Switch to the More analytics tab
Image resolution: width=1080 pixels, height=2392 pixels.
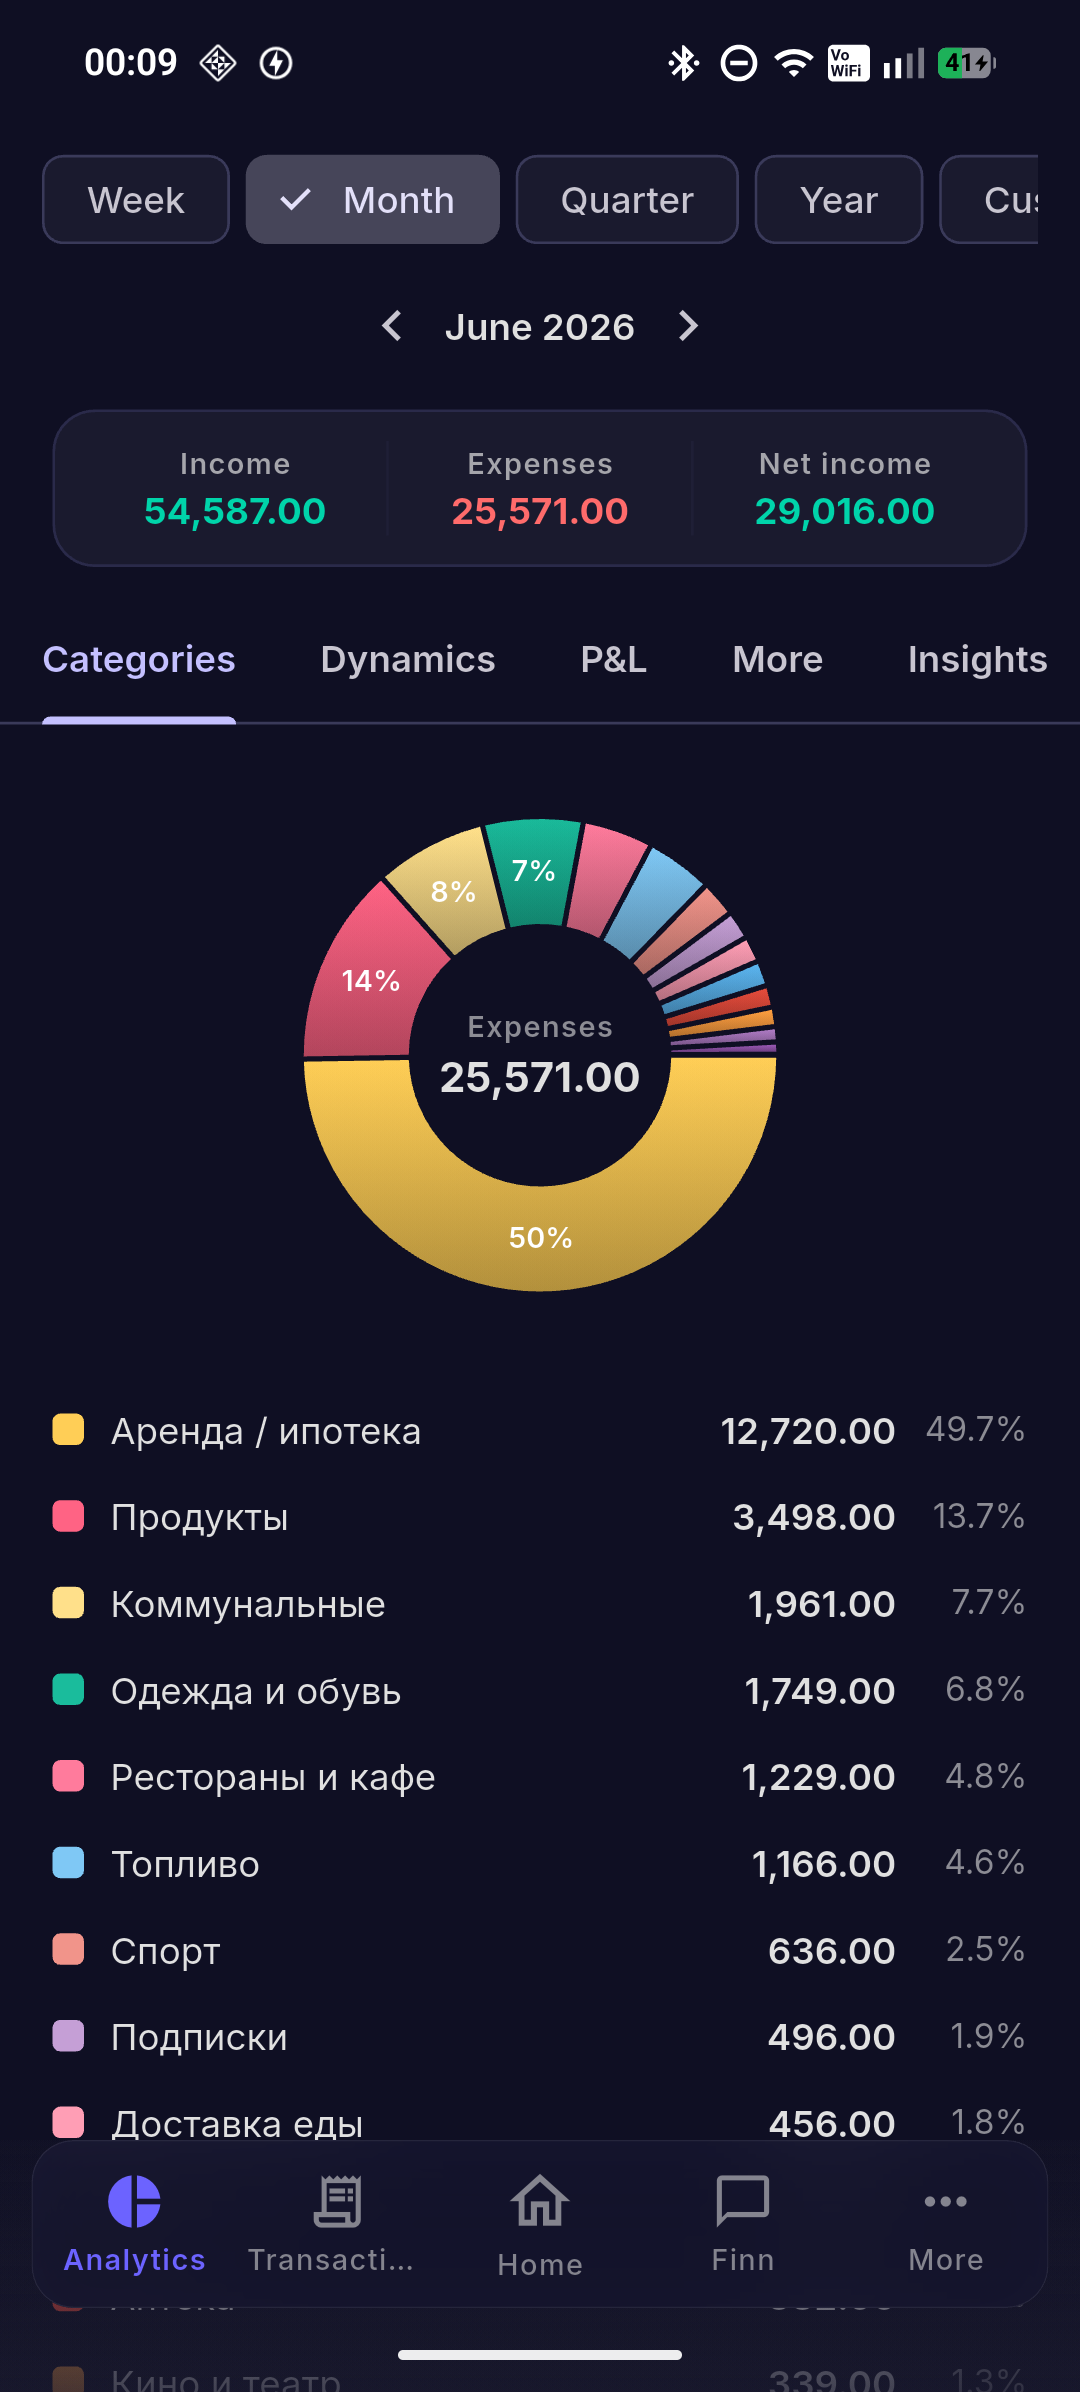click(778, 660)
